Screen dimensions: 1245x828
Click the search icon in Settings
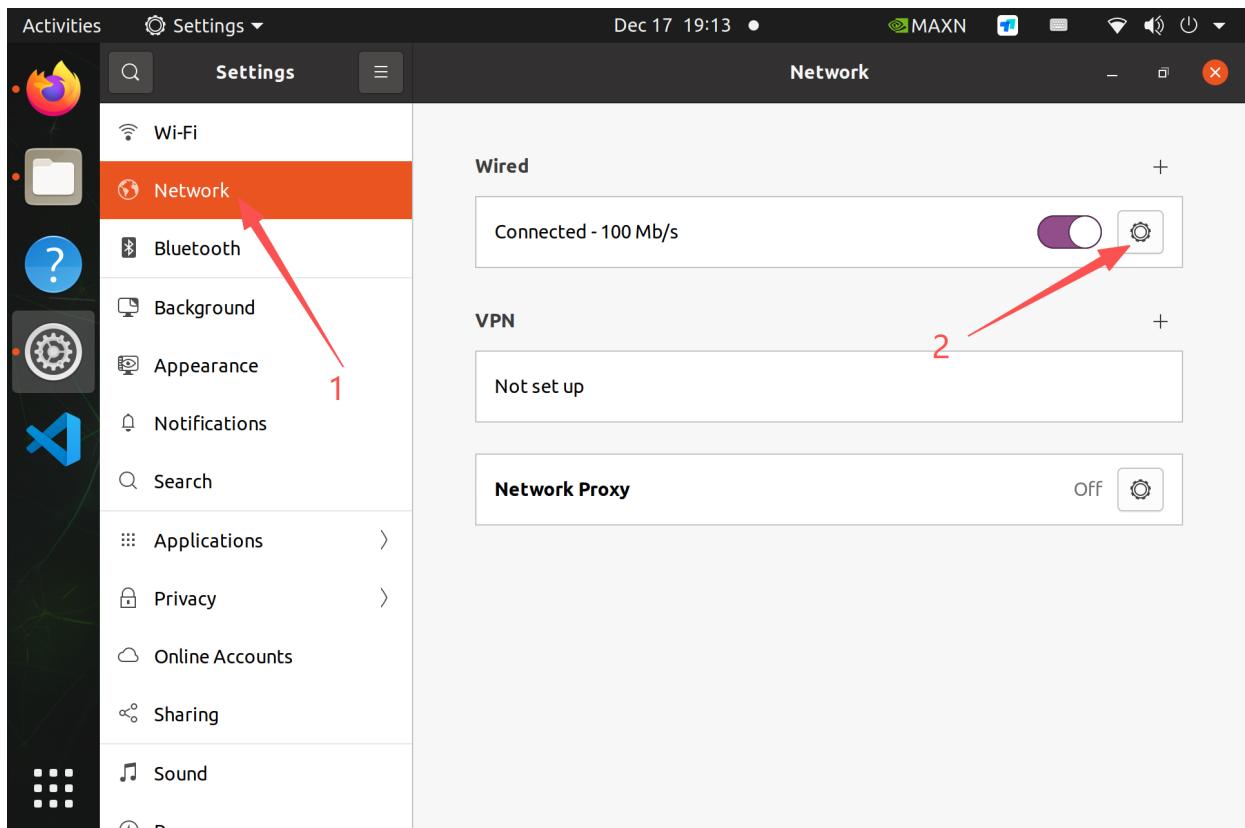click(131, 72)
